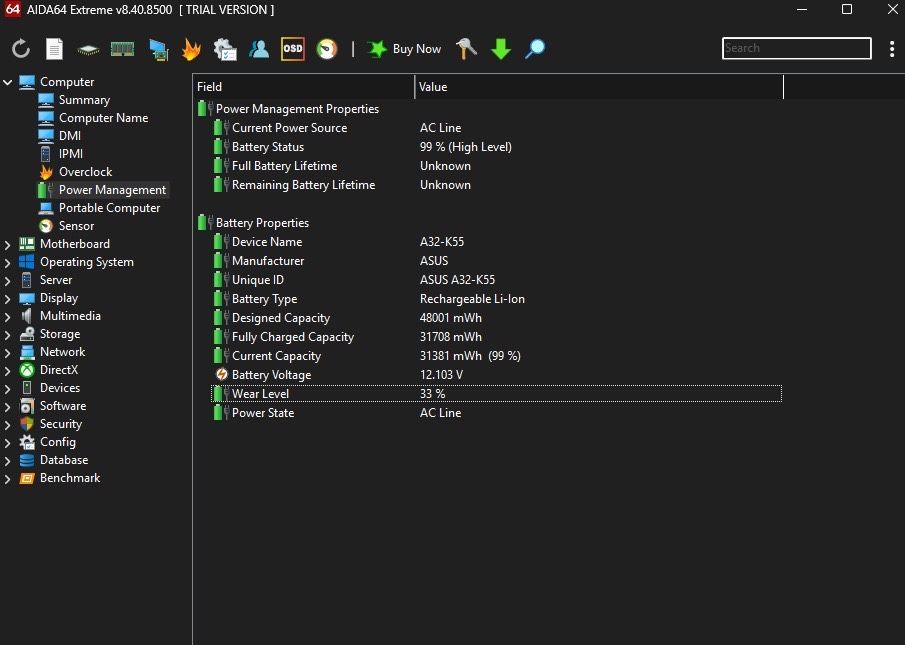The height and width of the screenshot is (645, 905).
Task: Select the Manufacturer row
Action: [x=496, y=261]
